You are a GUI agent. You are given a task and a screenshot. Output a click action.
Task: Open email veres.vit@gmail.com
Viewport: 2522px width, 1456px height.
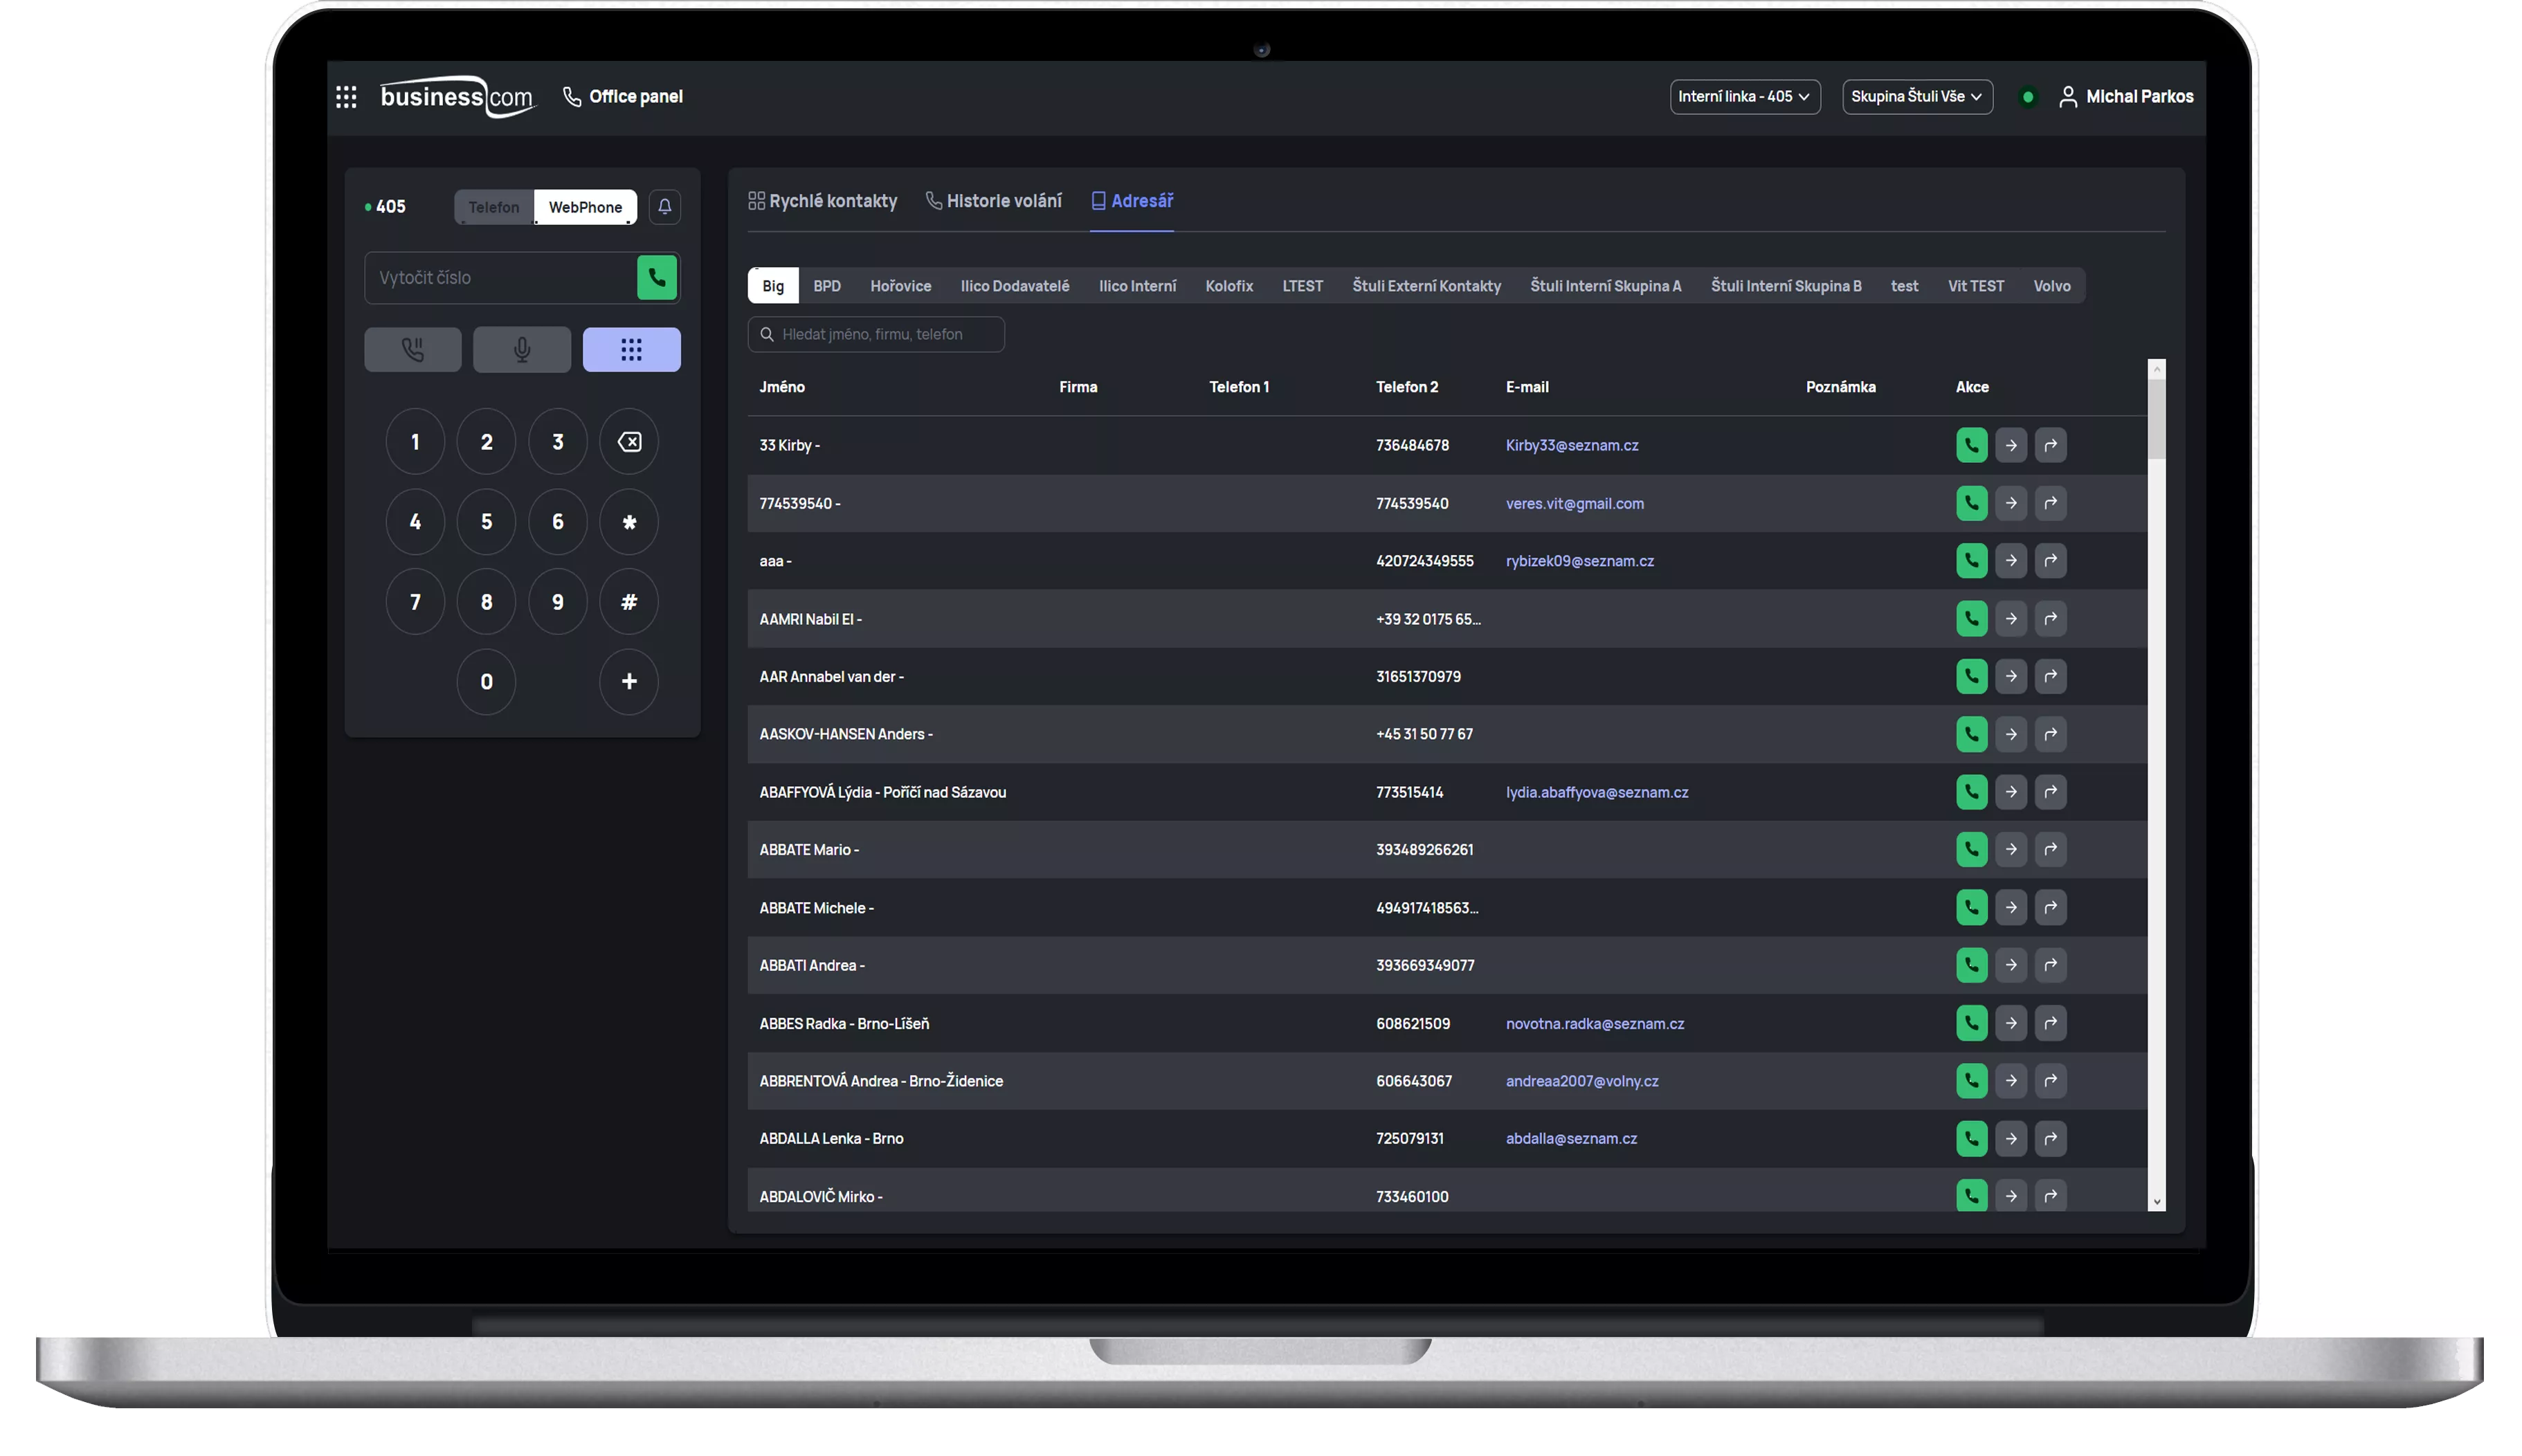click(1574, 503)
